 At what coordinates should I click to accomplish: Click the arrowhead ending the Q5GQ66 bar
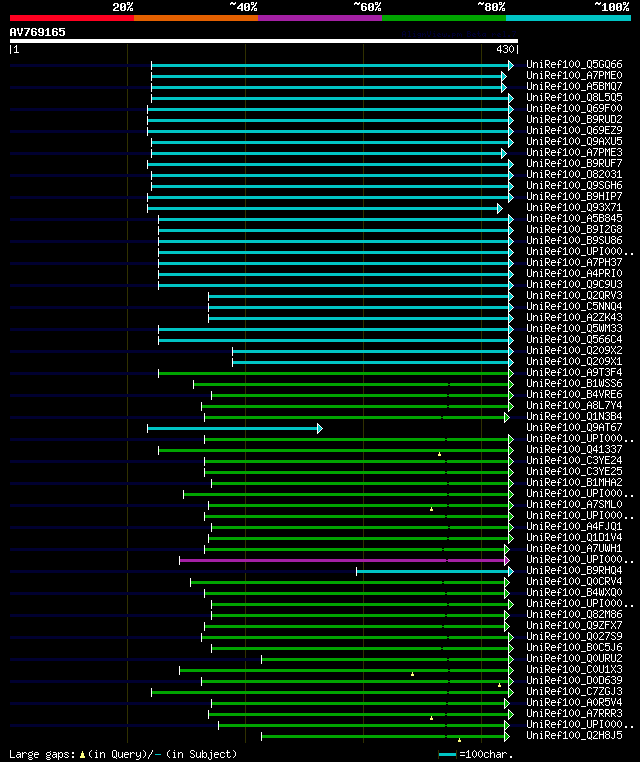511,65
